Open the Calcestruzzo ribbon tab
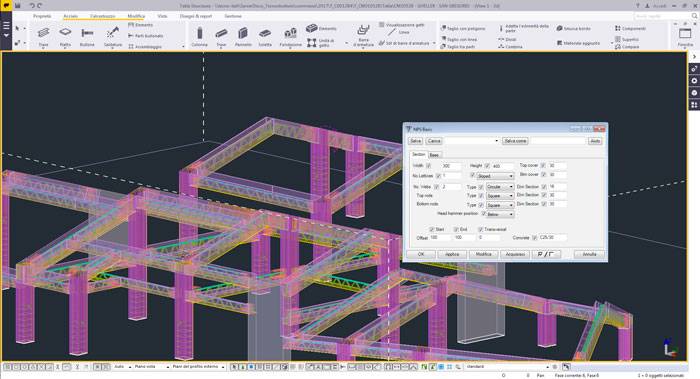Viewport: 700px width, 379px height. (103, 16)
